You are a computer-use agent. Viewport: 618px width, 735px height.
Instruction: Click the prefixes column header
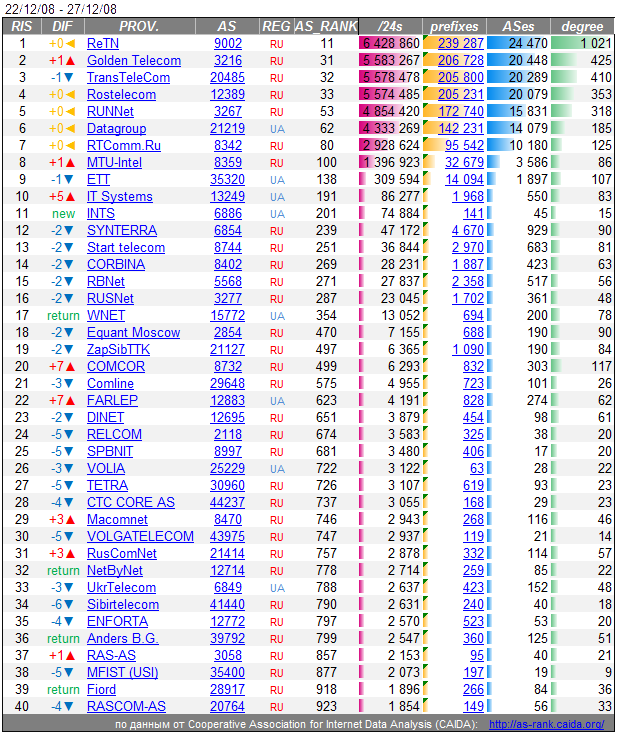coord(454,26)
